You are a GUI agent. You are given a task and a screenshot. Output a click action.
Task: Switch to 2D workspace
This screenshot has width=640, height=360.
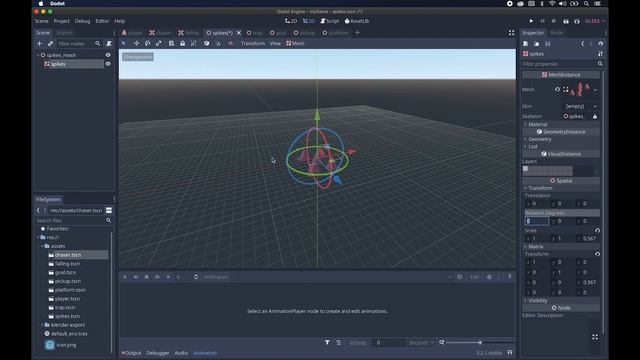click(291, 21)
